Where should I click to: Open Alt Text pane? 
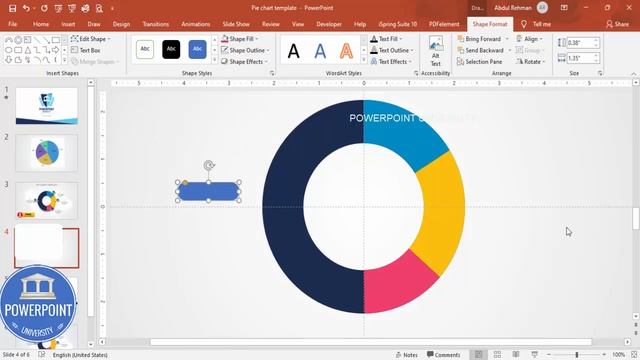pos(436,51)
